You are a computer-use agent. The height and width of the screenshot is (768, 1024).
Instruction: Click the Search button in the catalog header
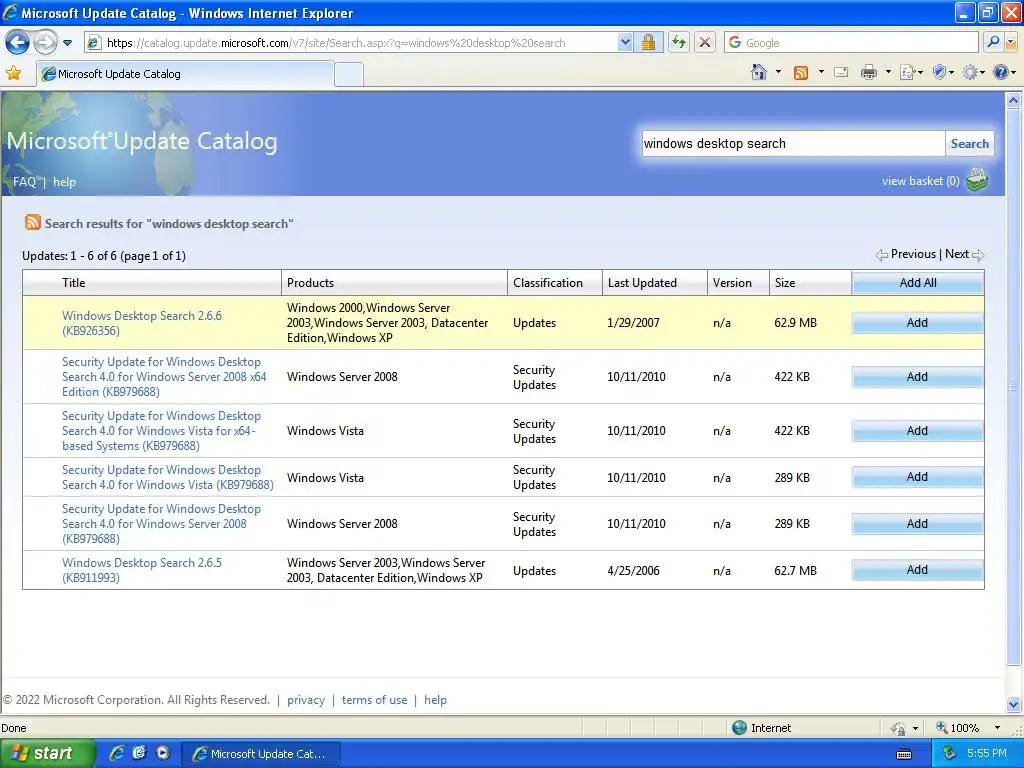pyautogui.click(x=969, y=144)
